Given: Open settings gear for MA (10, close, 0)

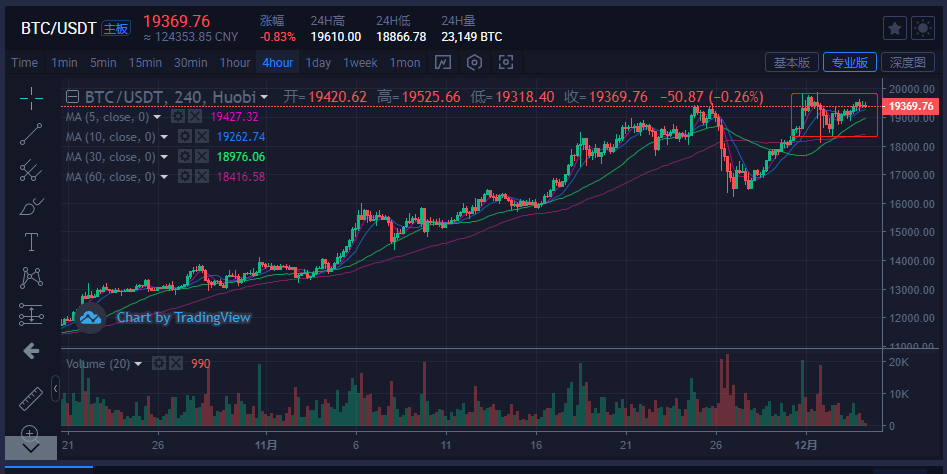Looking at the screenshot, I should tap(185, 136).
